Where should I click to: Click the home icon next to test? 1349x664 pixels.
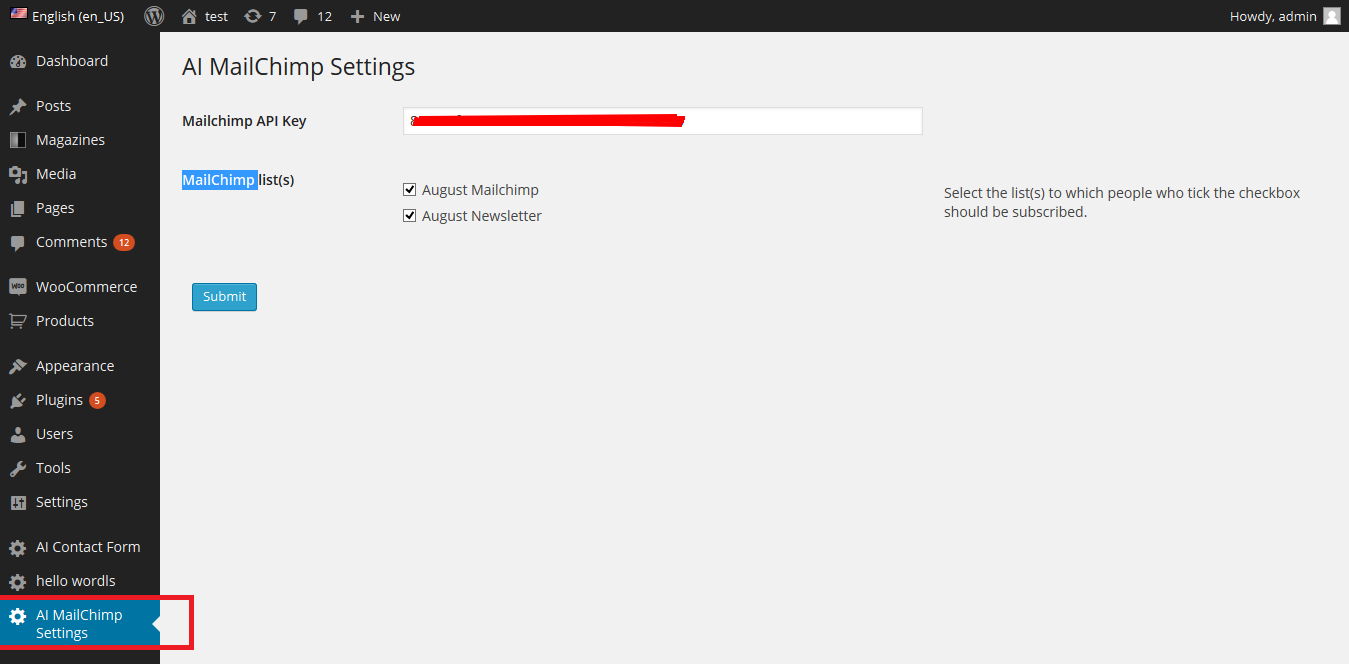(189, 16)
